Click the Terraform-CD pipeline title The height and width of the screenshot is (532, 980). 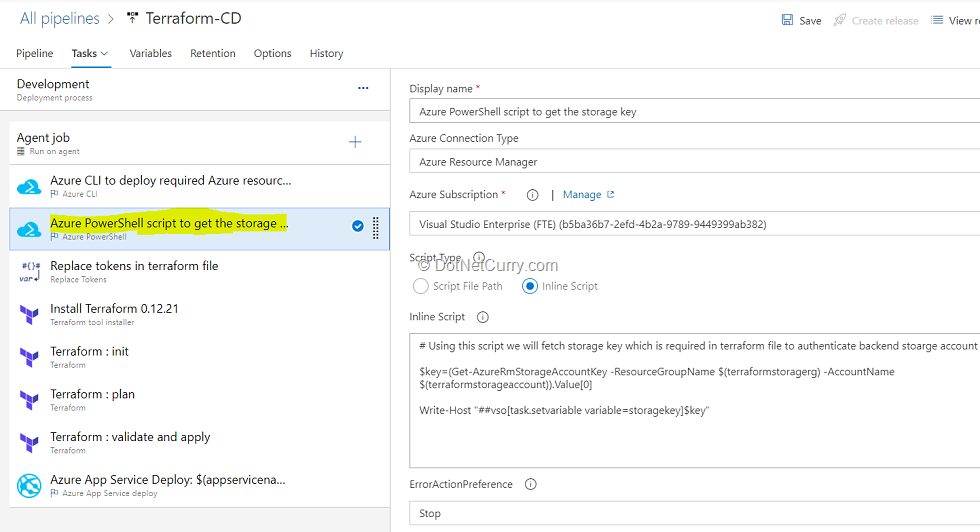tap(193, 19)
